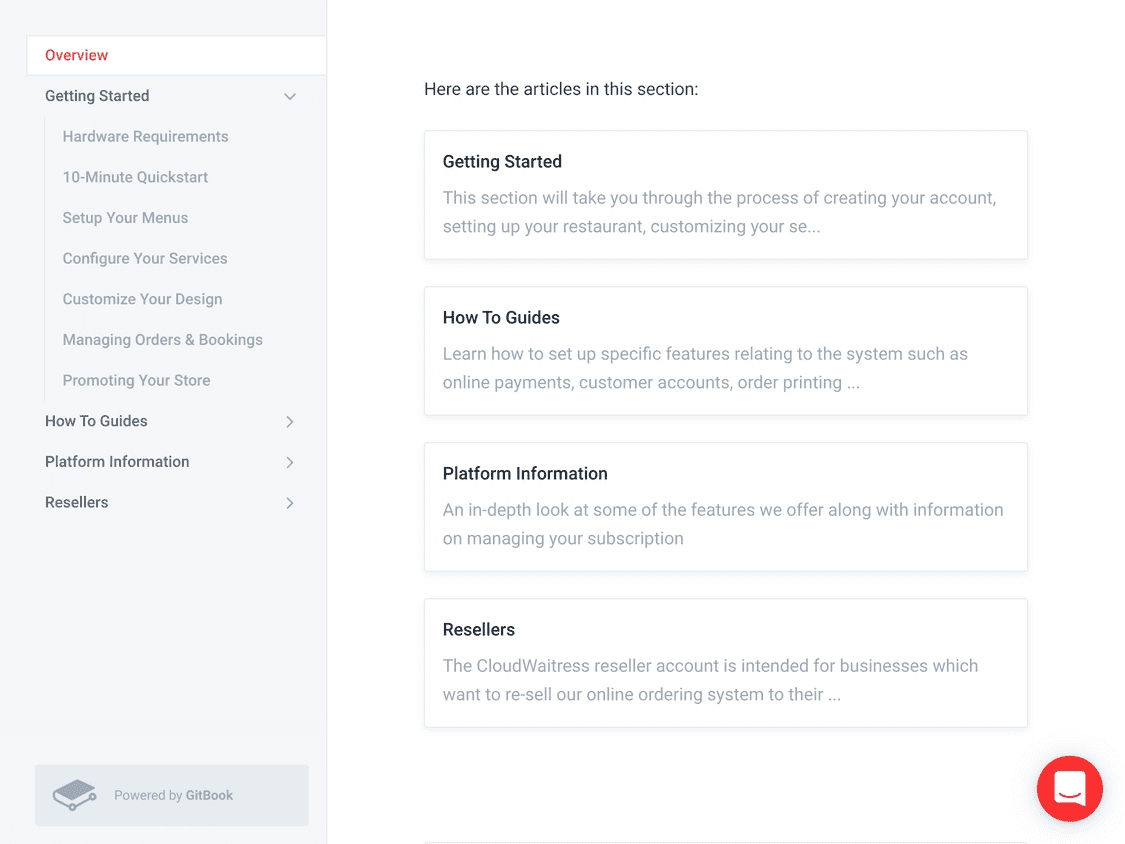Open Promoting Your Store page
1125x844 pixels.
[x=136, y=380]
